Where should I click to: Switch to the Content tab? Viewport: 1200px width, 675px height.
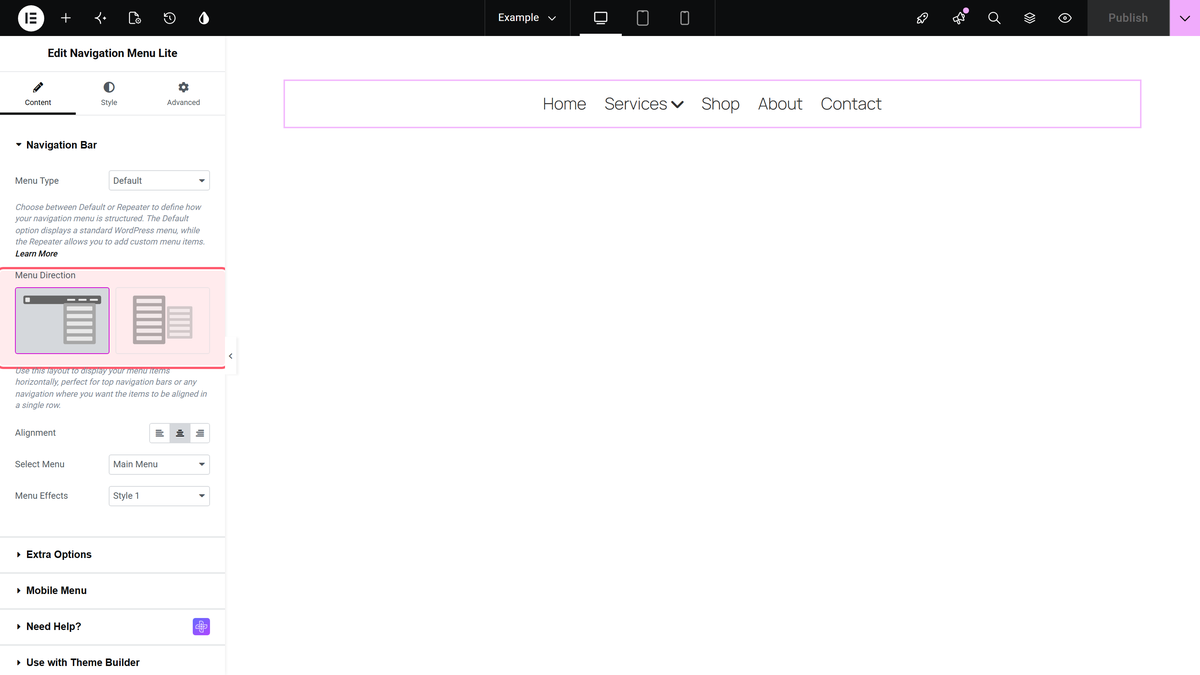click(38, 94)
